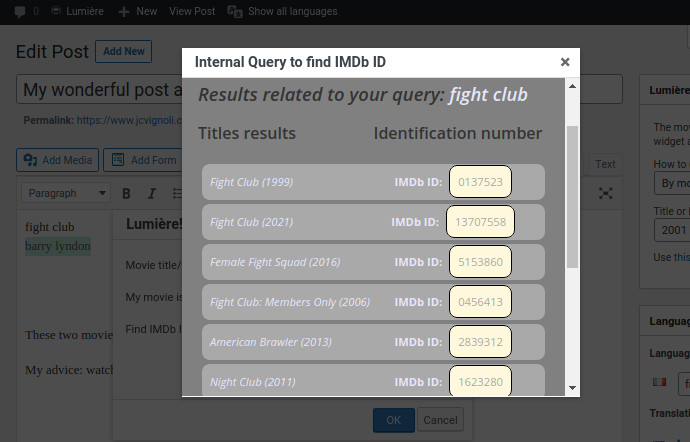Click the bulleted list icon in editor toolbar
690x442 pixels.
[177, 193]
